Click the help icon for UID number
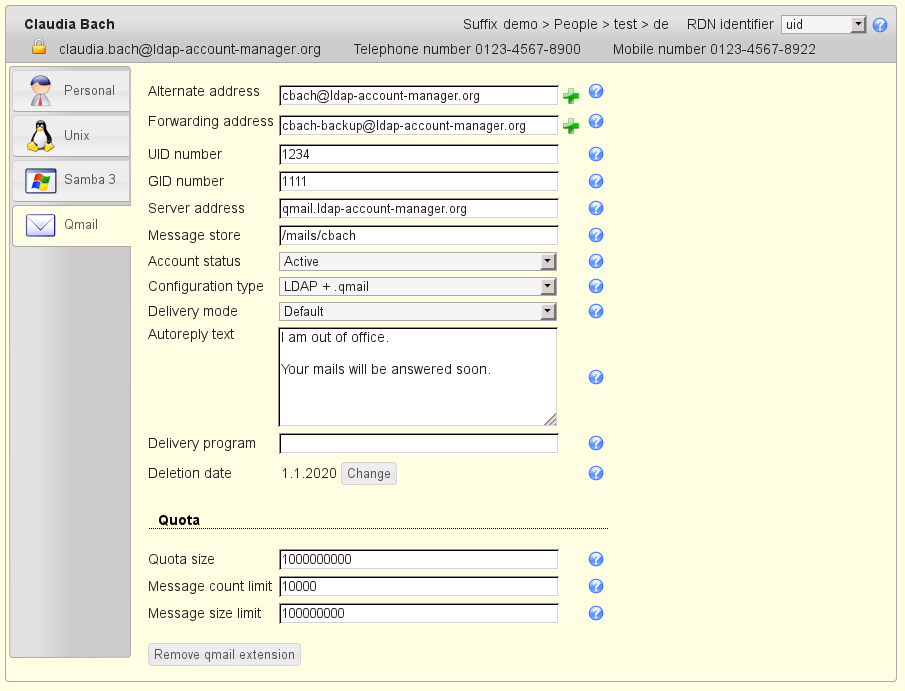 [x=596, y=154]
